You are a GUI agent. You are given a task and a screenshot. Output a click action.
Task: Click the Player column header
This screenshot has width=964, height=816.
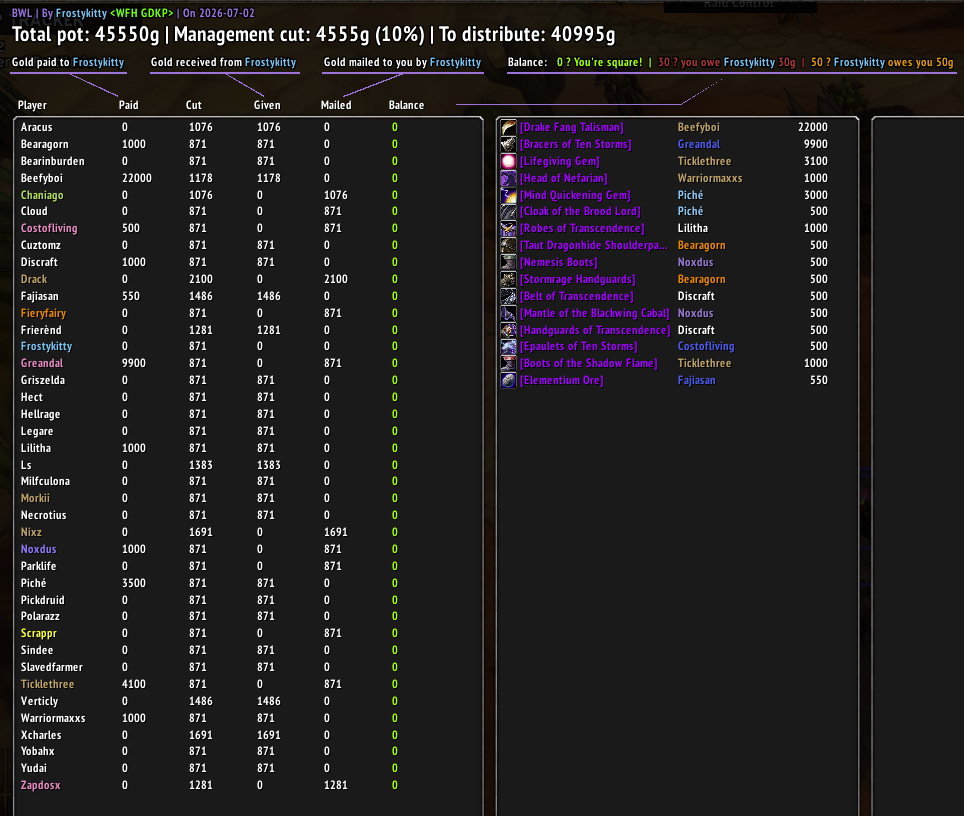(32, 105)
